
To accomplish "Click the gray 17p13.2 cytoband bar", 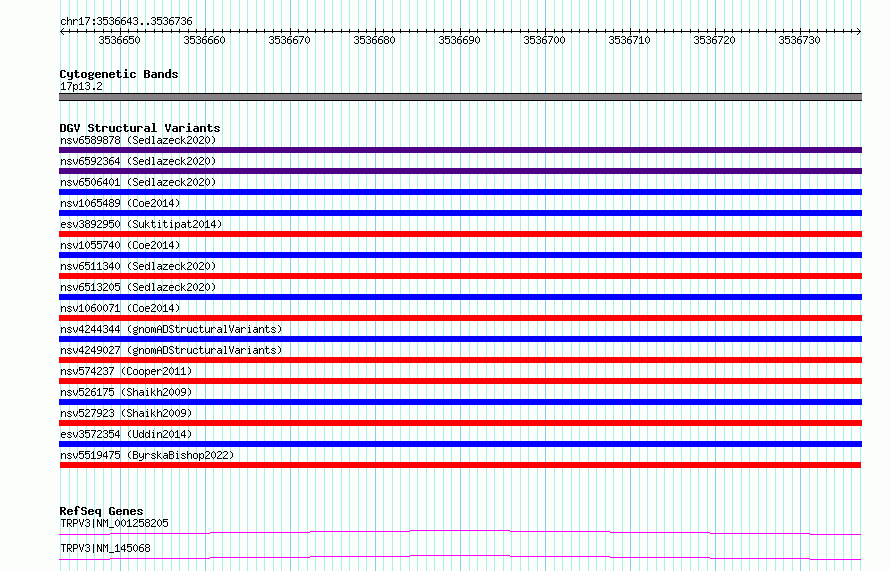I will coord(460,97).
